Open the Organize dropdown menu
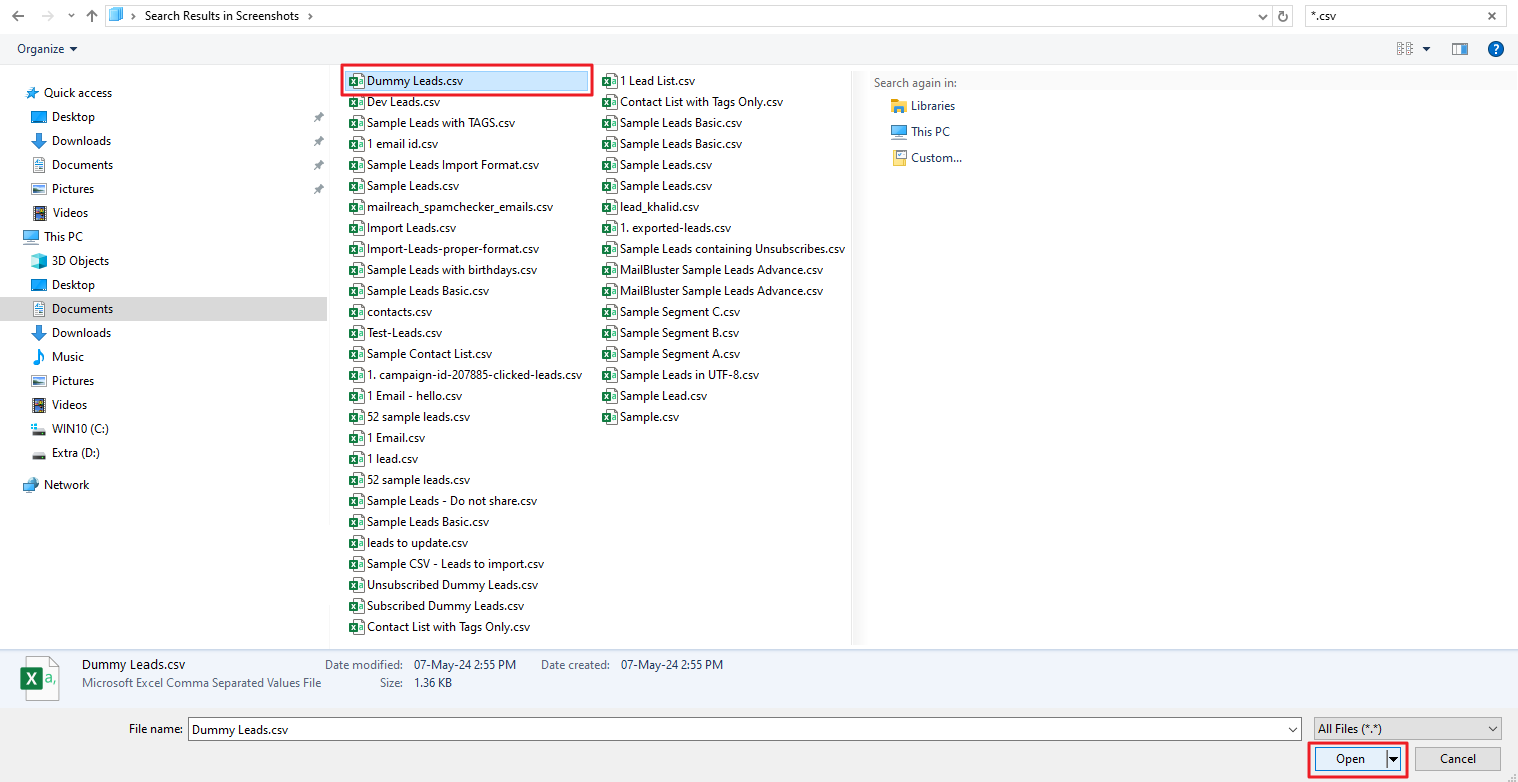The image size is (1518, 782). tap(47, 49)
